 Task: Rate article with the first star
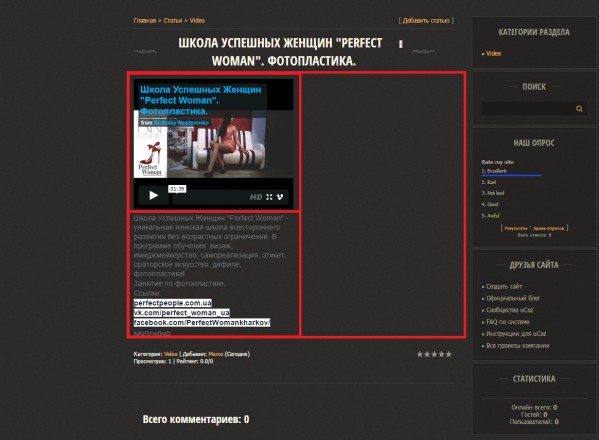click(x=420, y=354)
